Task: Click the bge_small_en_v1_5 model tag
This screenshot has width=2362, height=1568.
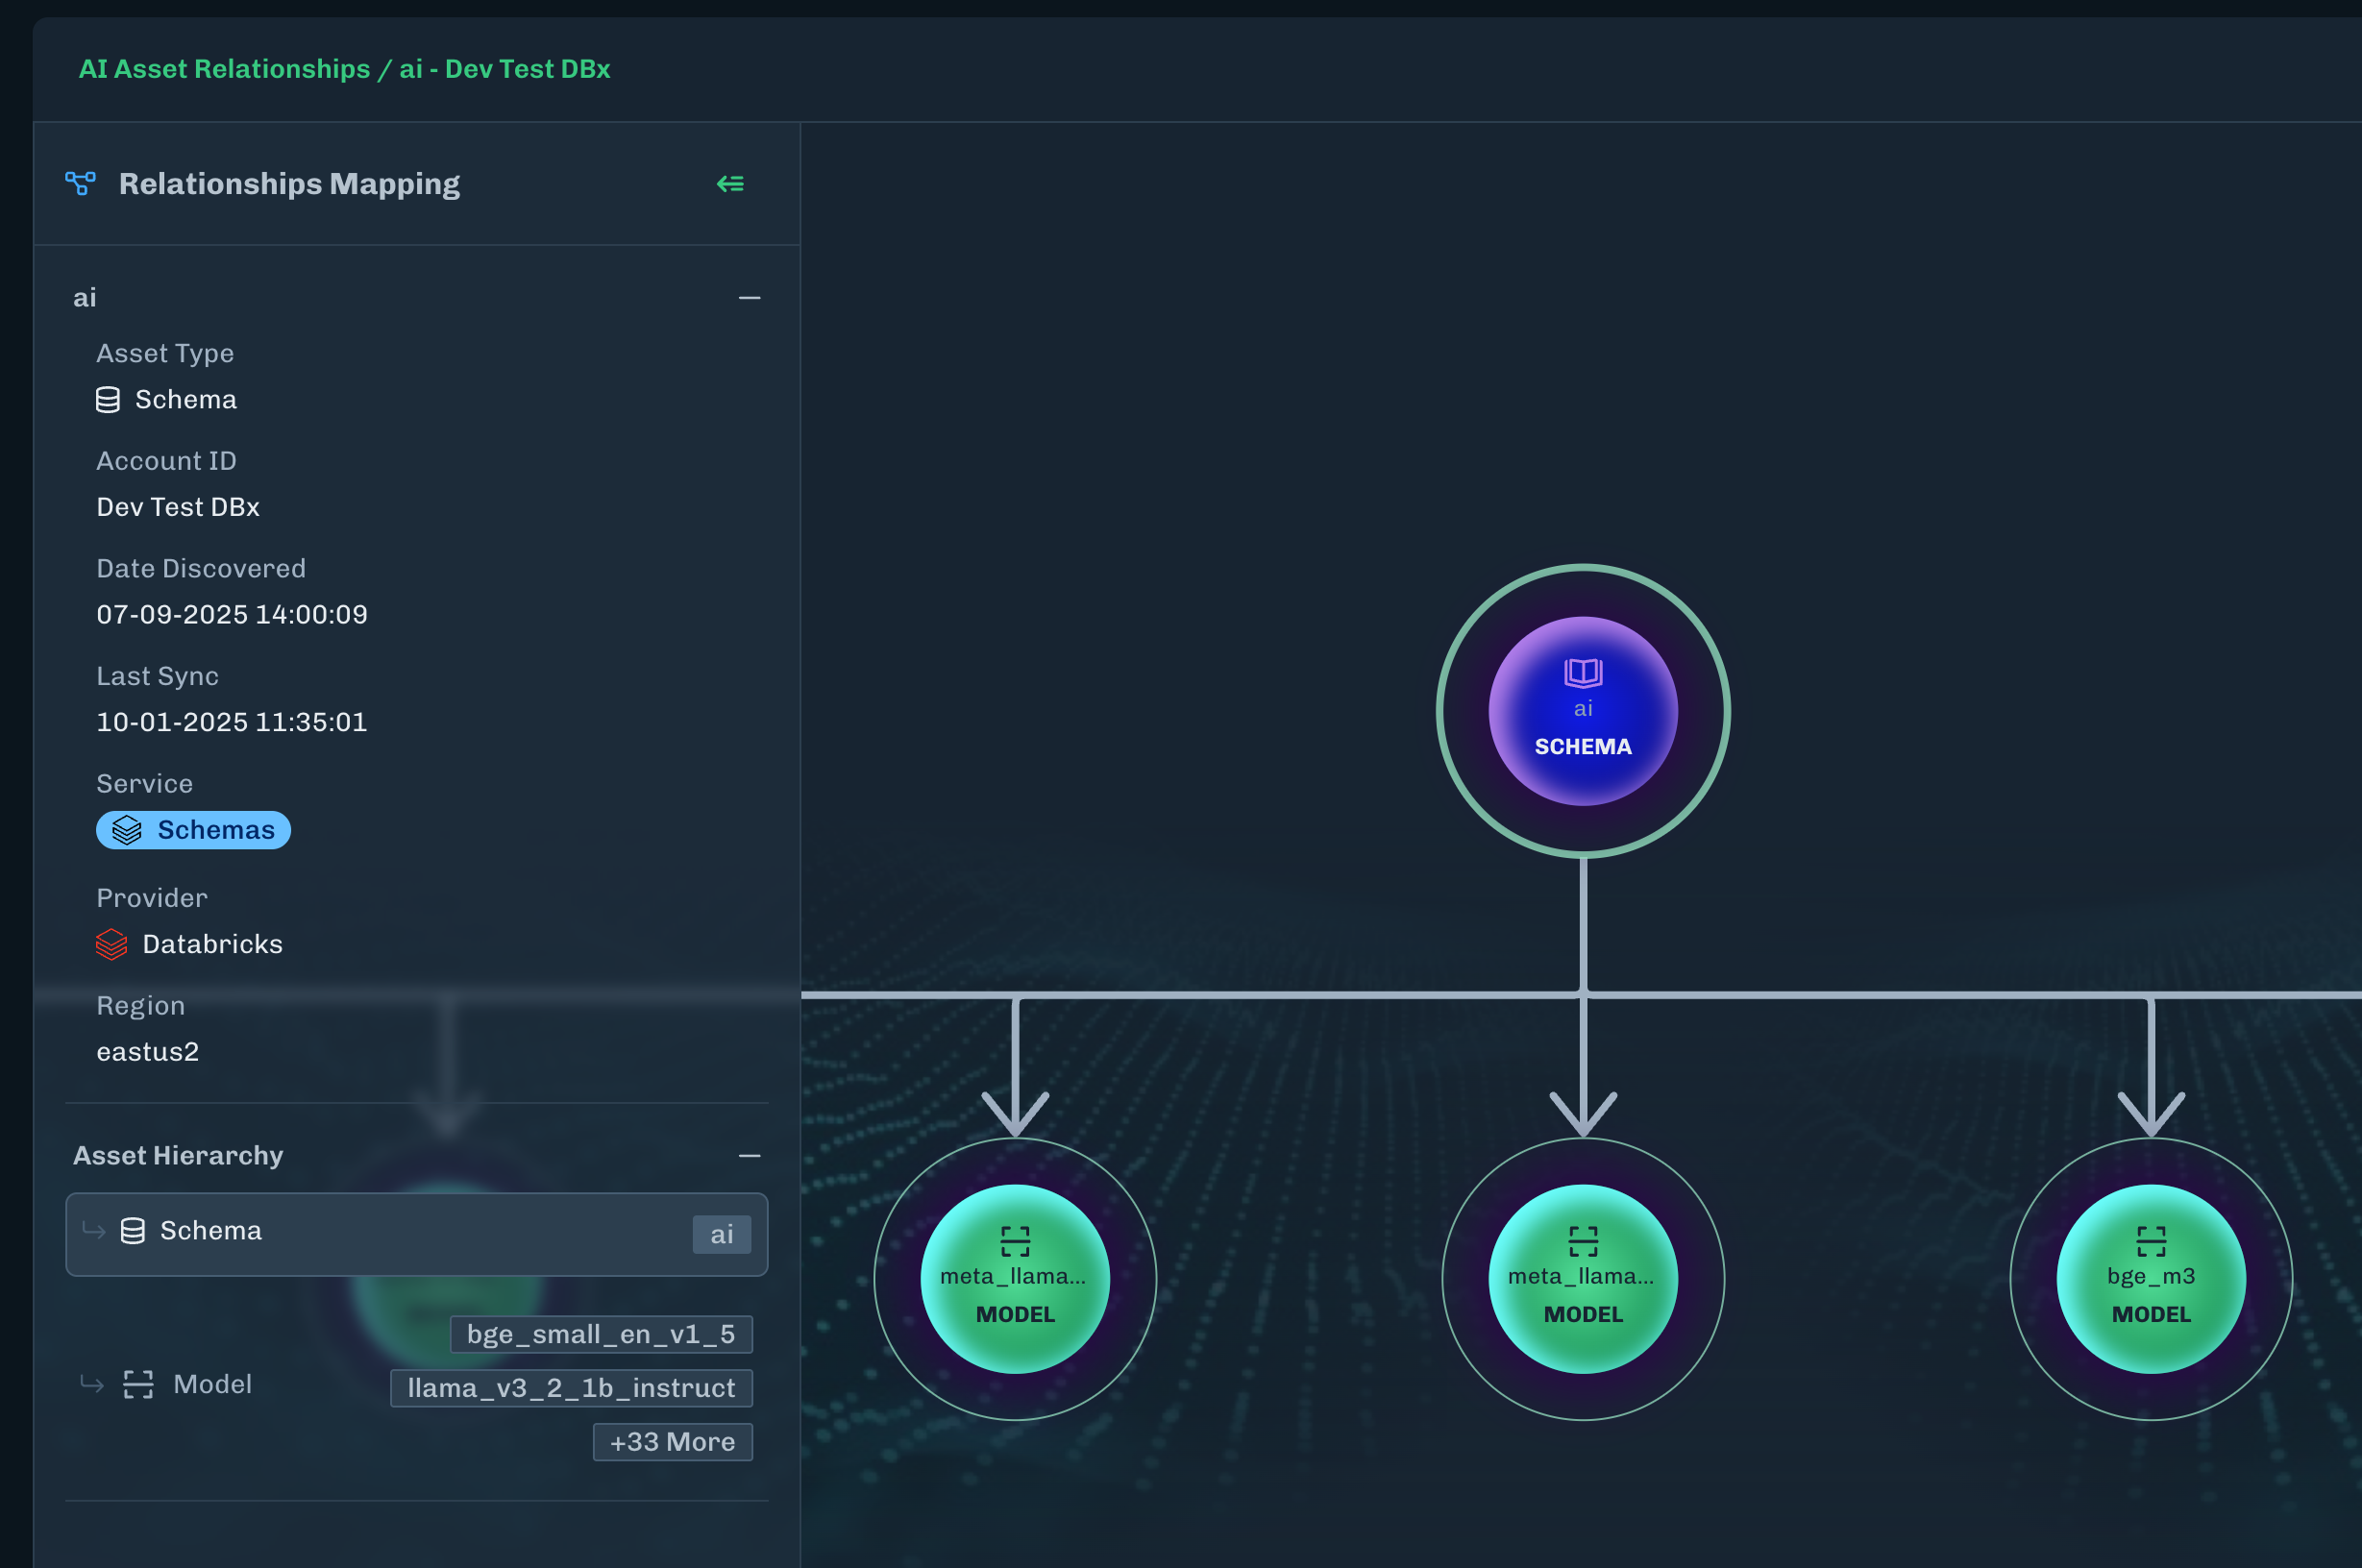Action: tap(601, 1334)
